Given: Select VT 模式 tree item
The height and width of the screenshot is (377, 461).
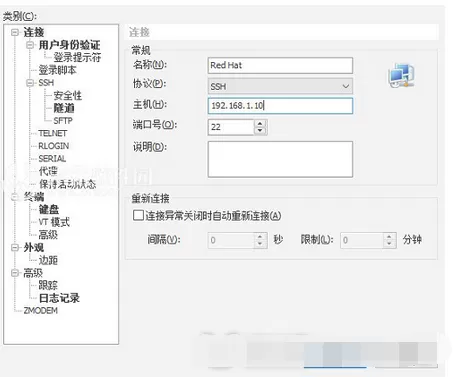Looking at the screenshot, I should [x=54, y=222].
